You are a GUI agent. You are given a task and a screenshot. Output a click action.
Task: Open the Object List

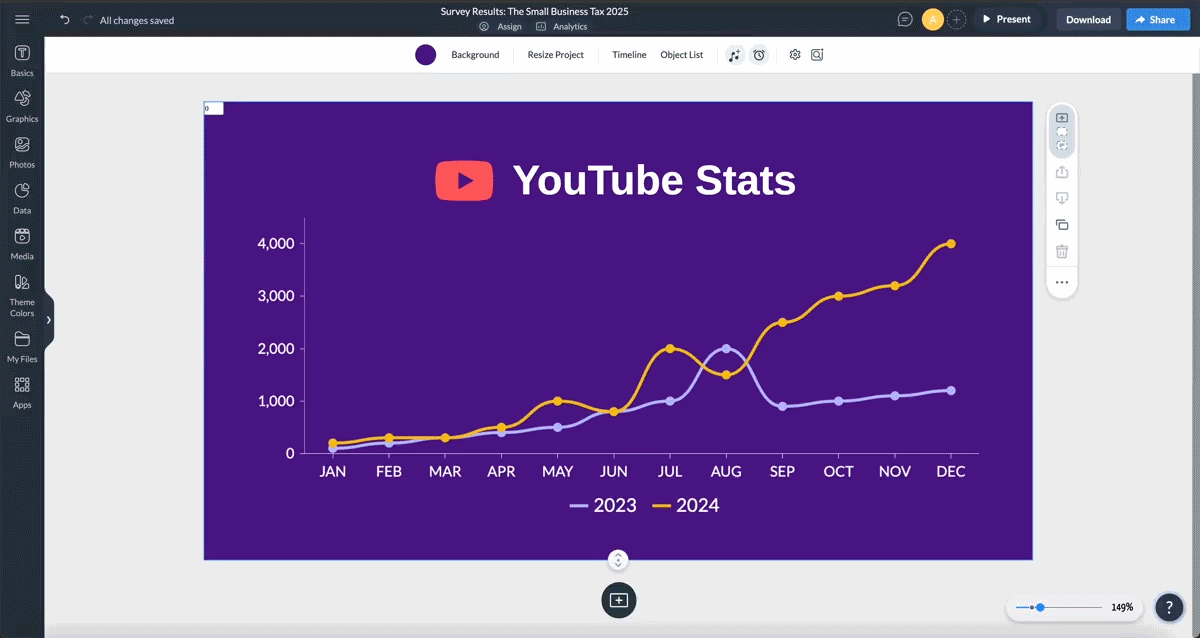[681, 55]
